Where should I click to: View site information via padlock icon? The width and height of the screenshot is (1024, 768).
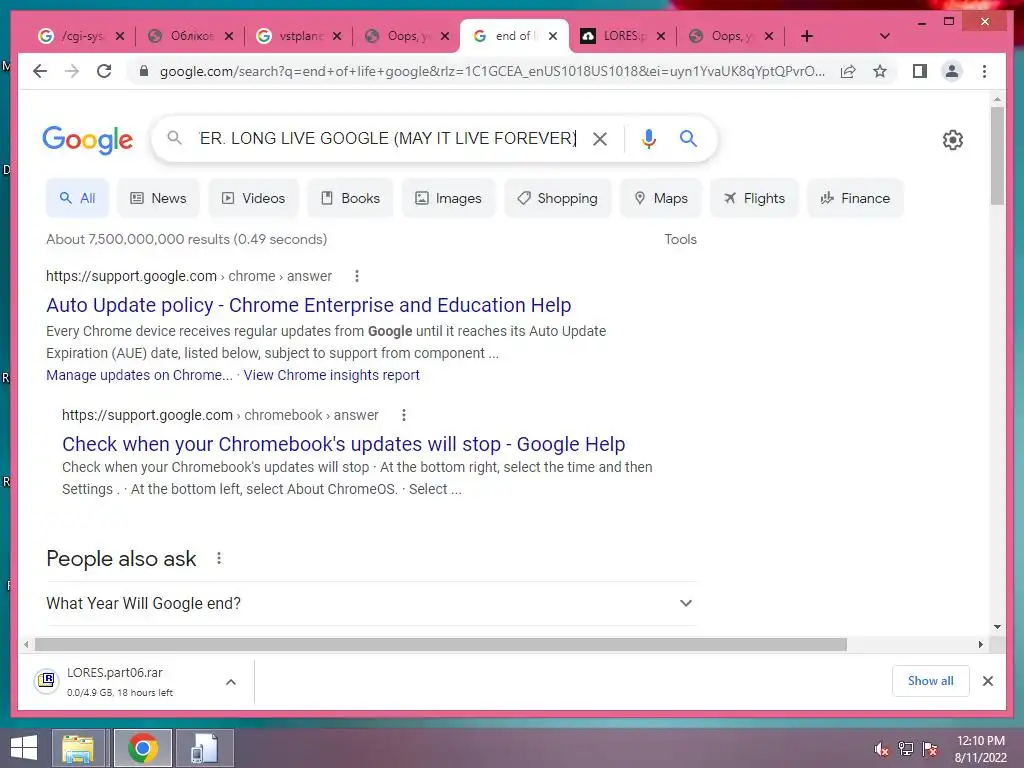pyautogui.click(x=144, y=71)
